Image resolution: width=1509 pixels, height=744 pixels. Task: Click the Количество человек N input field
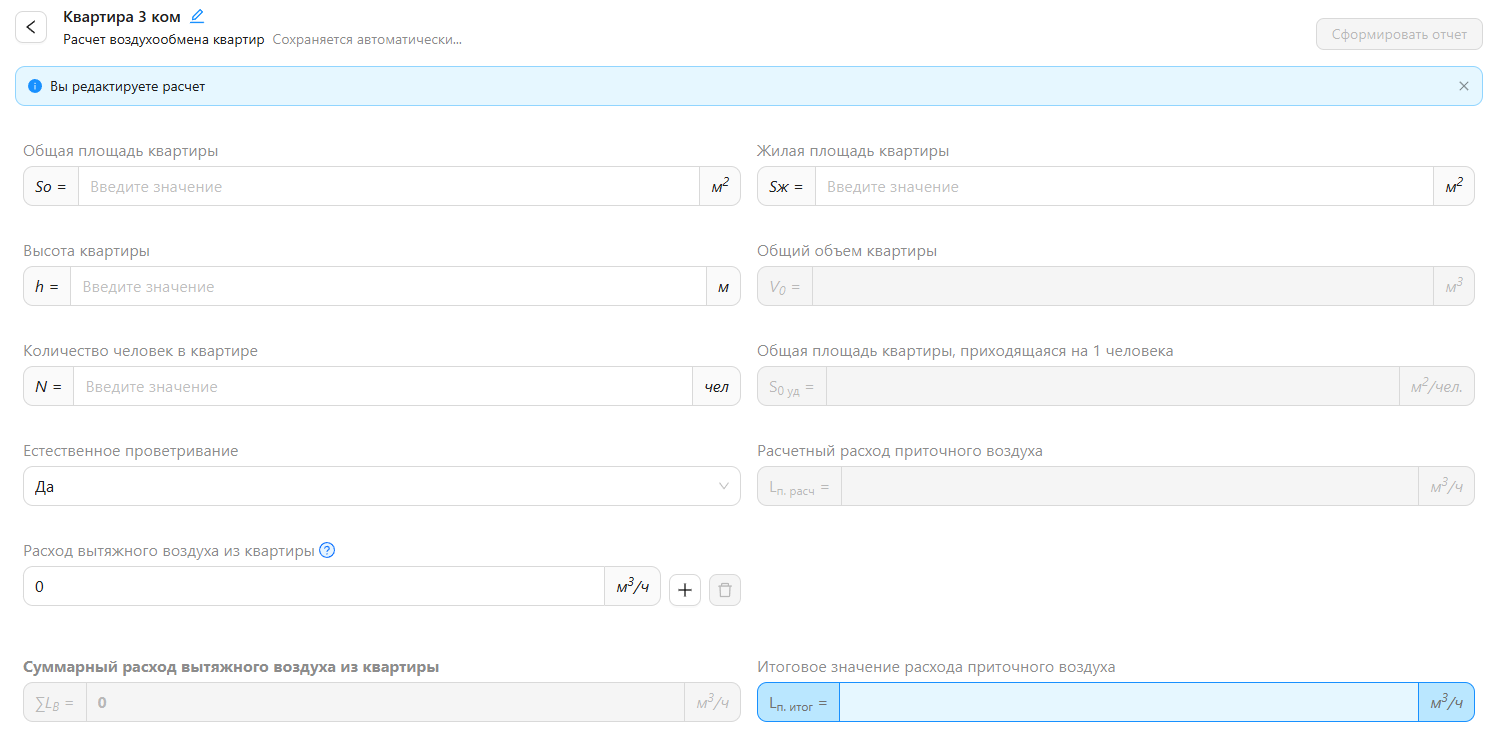point(382,386)
